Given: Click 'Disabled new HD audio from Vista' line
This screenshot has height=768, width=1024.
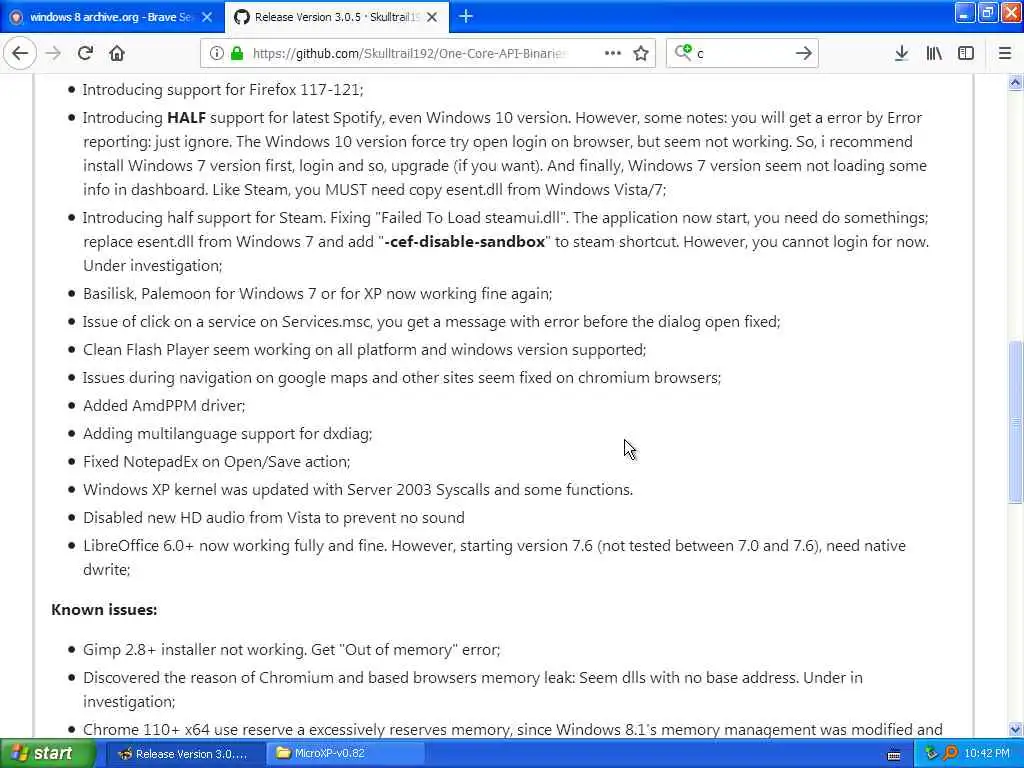Looking at the screenshot, I should (274, 518).
